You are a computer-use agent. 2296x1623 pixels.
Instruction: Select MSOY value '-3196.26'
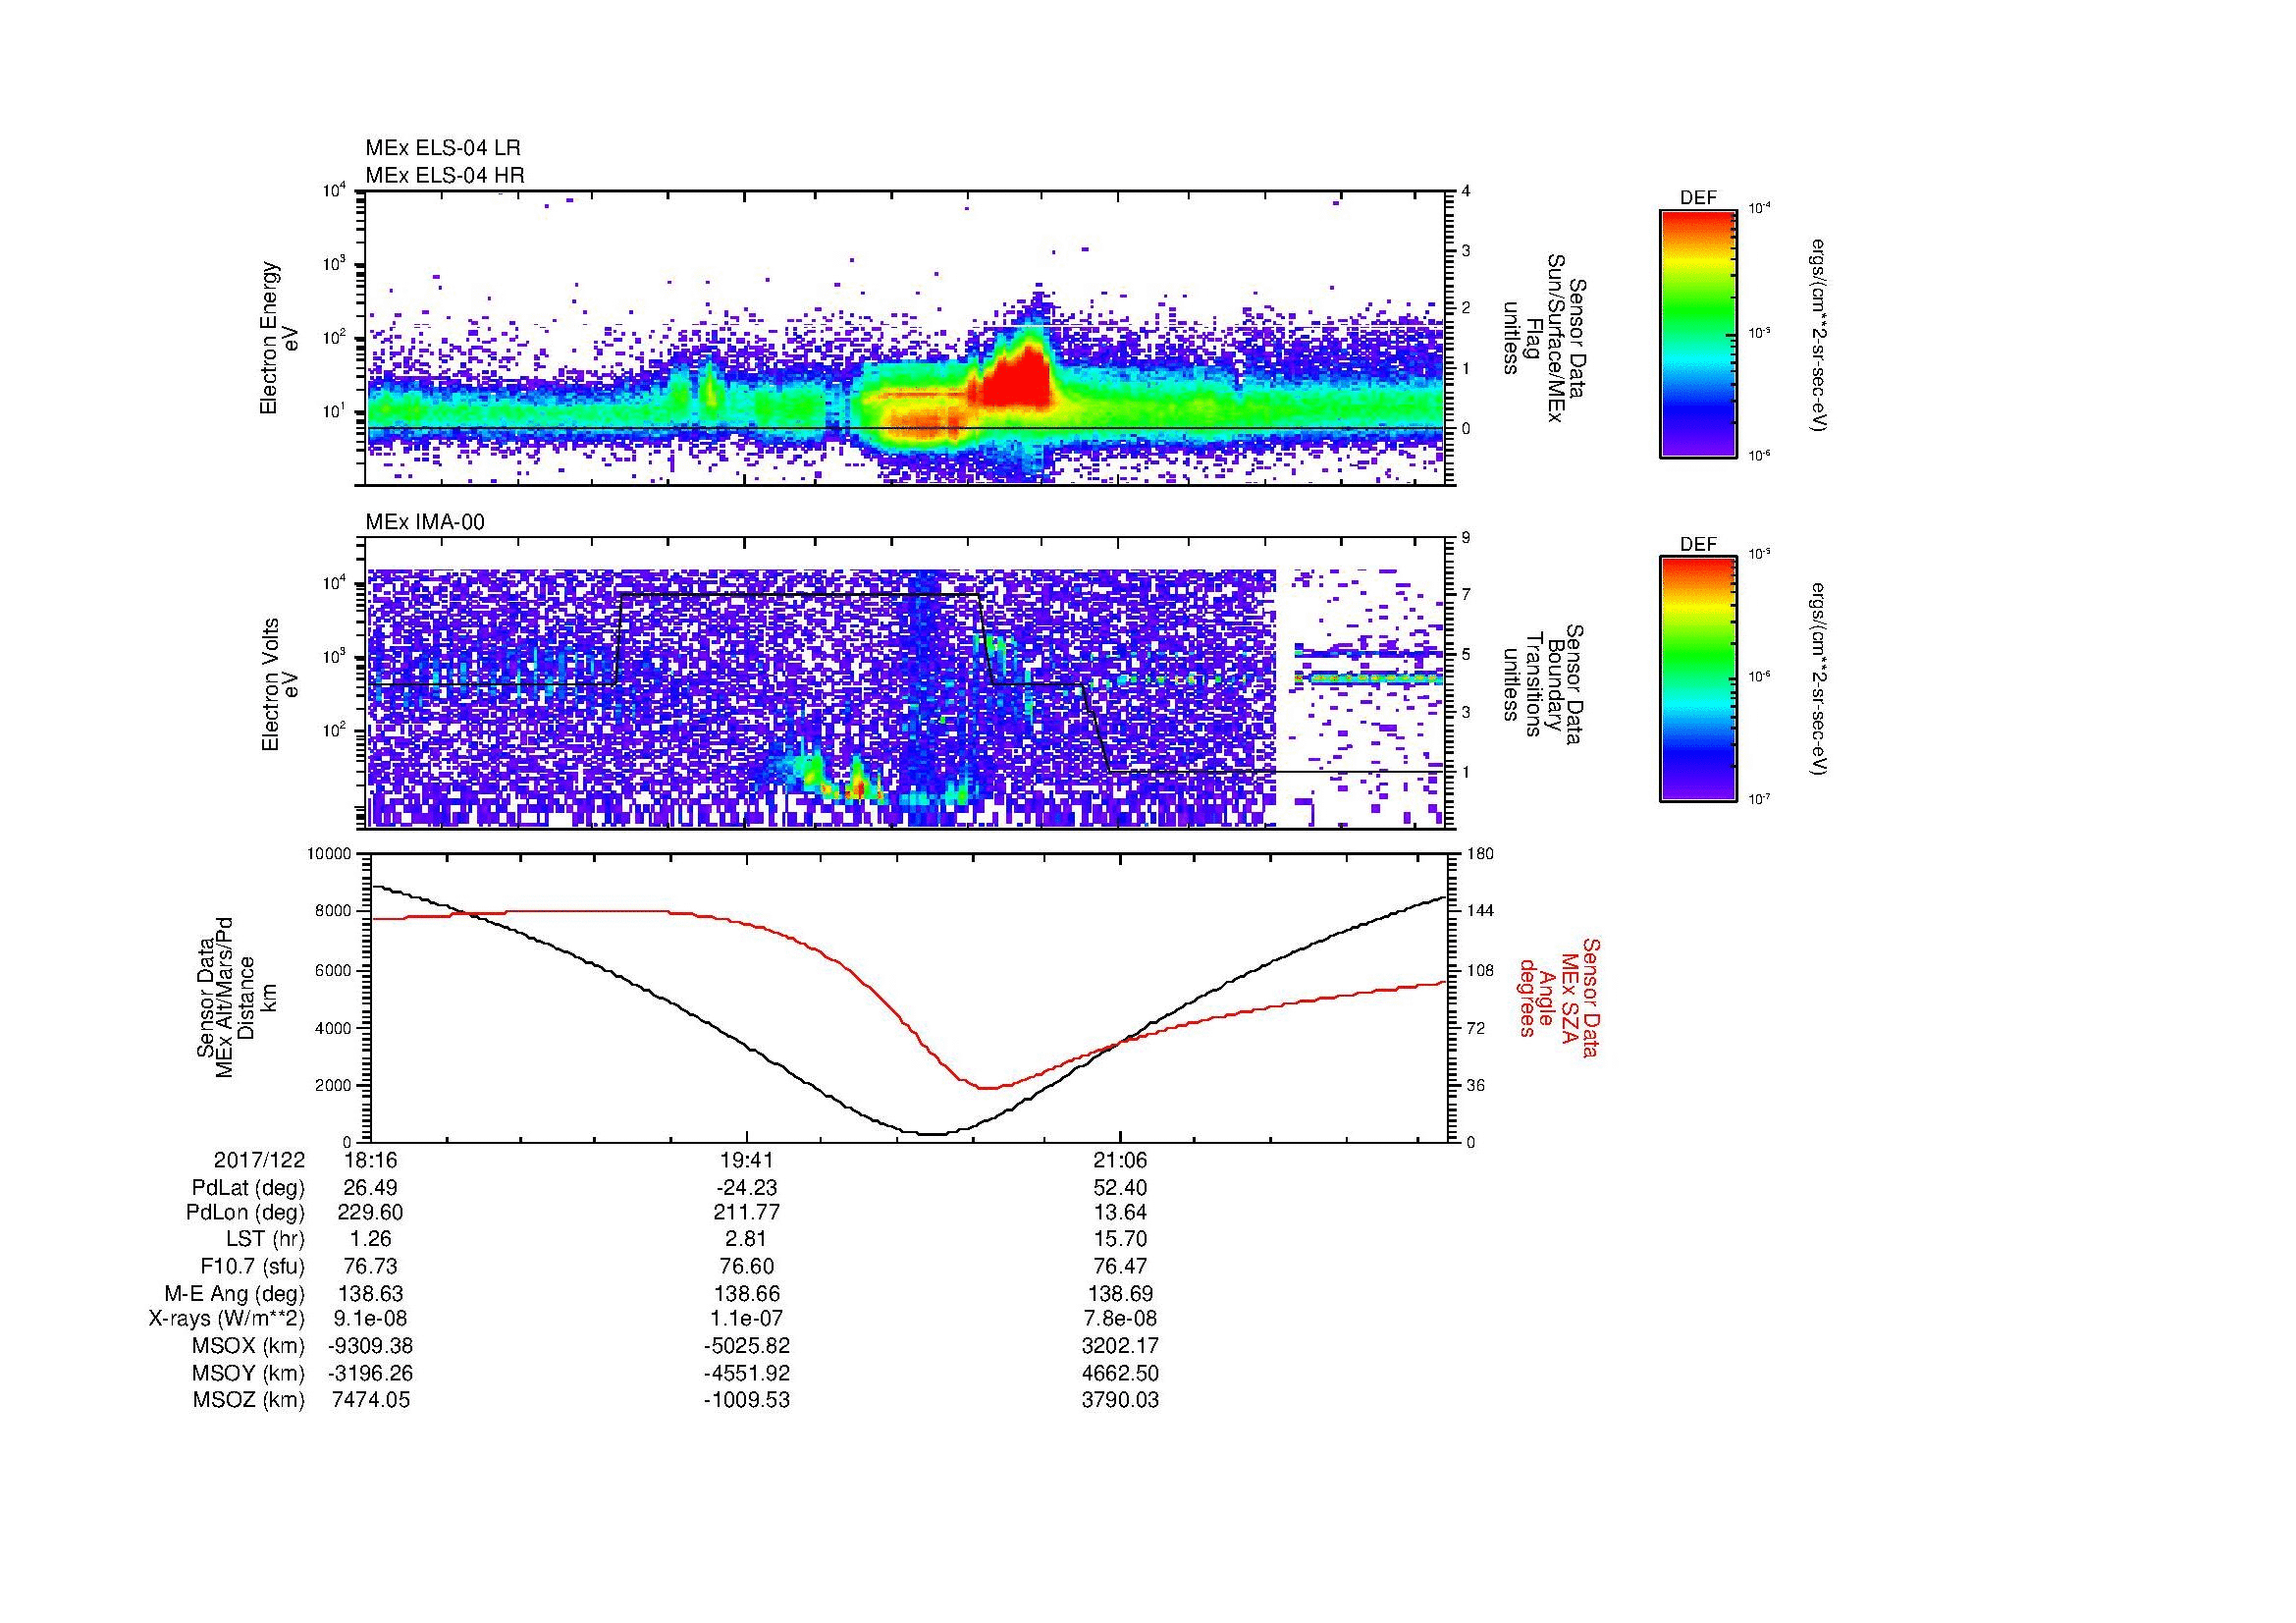(x=370, y=1374)
